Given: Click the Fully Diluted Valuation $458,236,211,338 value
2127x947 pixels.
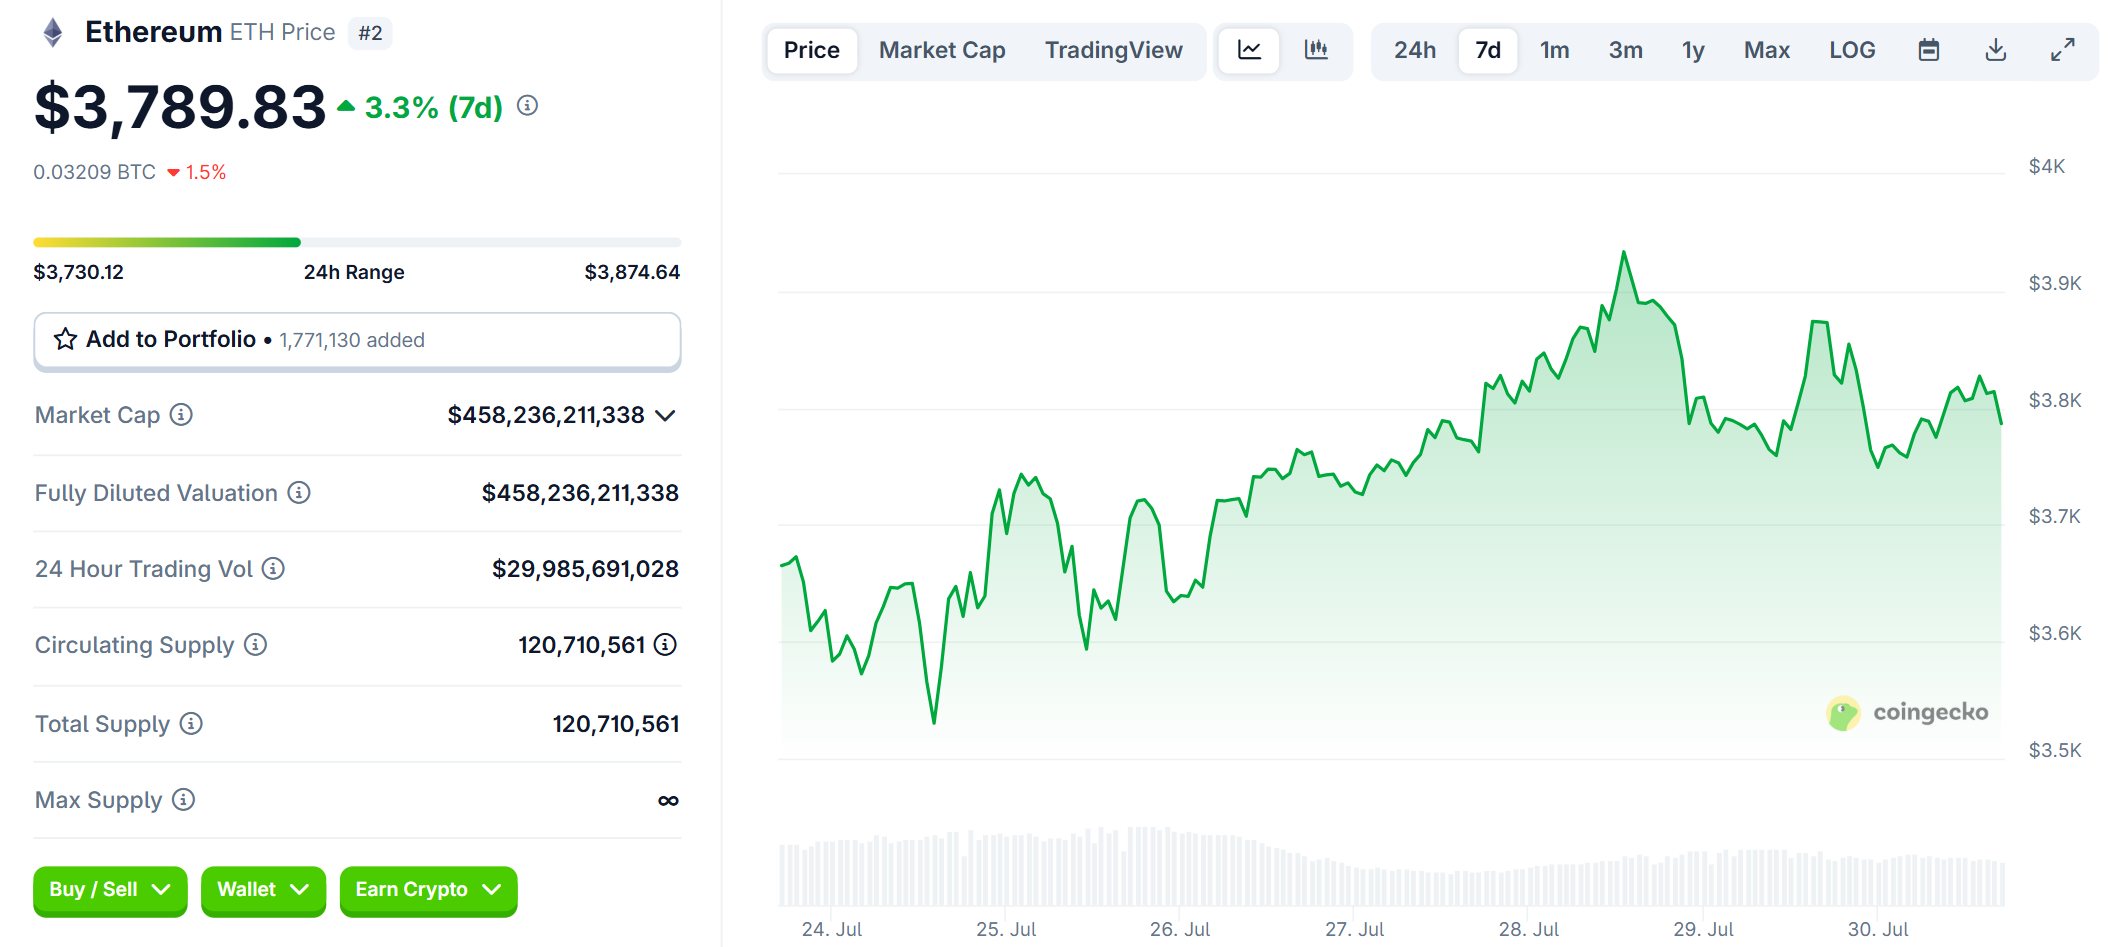Looking at the screenshot, I should tap(580, 493).
